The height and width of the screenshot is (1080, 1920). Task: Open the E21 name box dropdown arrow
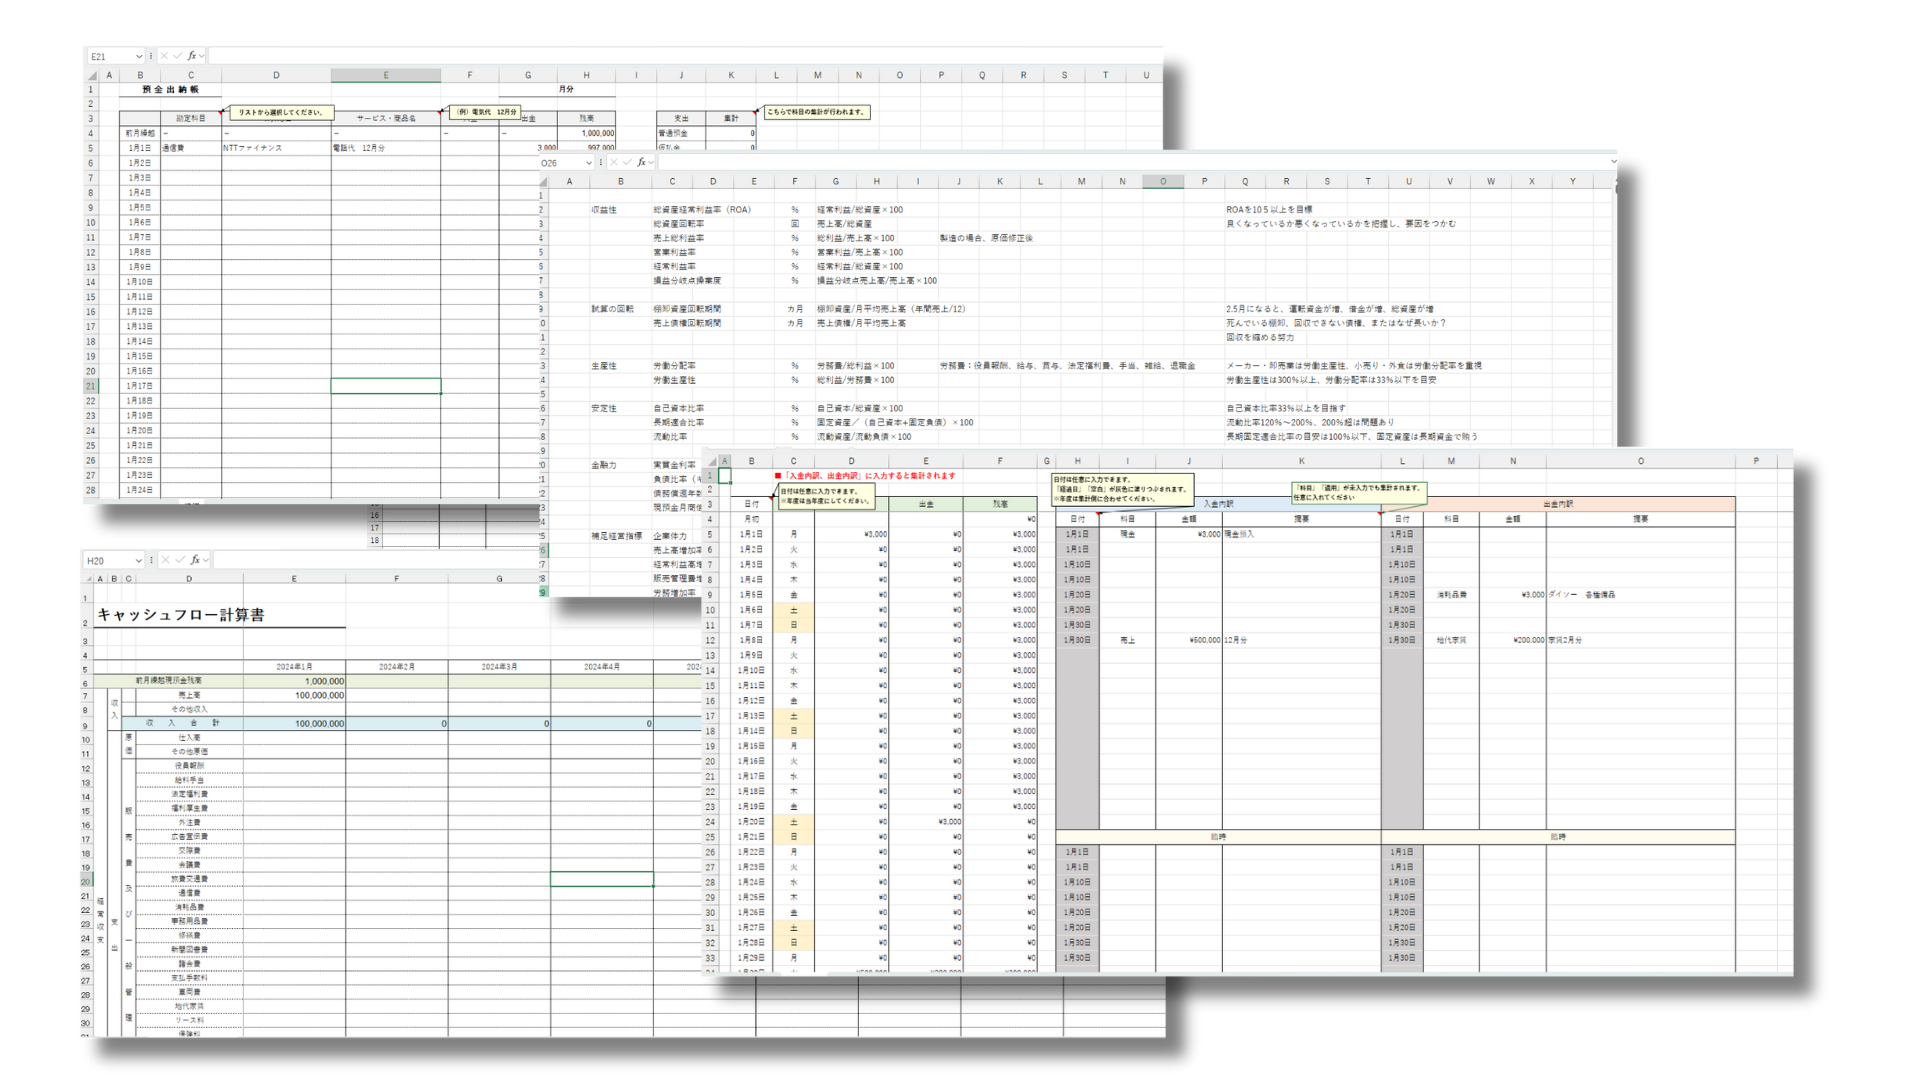(139, 57)
